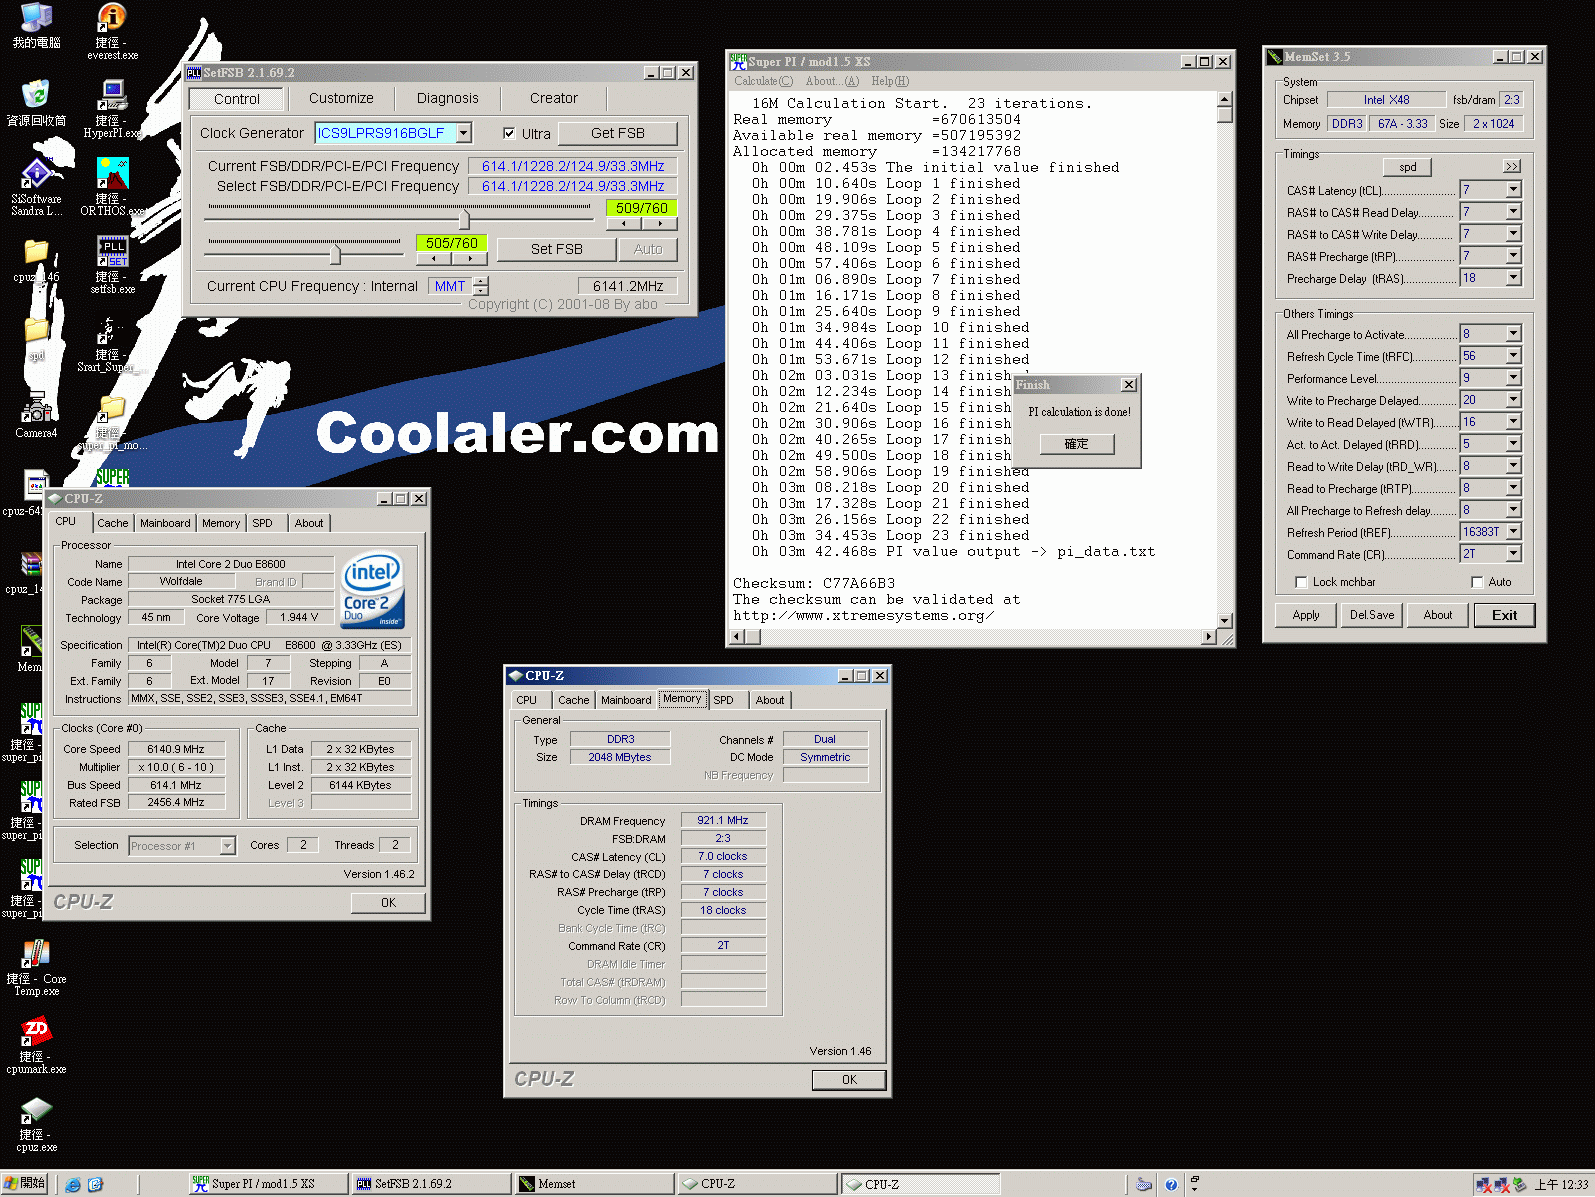Open the Core Temp.exe shortcut

[36, 955]
